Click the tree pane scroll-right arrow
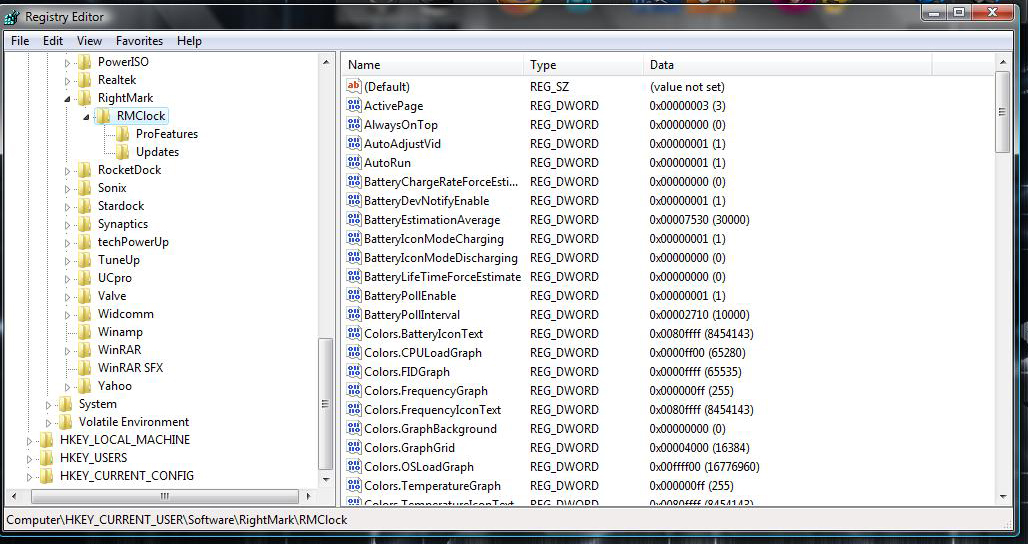Image resolution: width=1028 pixels, height=544 pixels. pyautogui.click(x=307, y=496)
